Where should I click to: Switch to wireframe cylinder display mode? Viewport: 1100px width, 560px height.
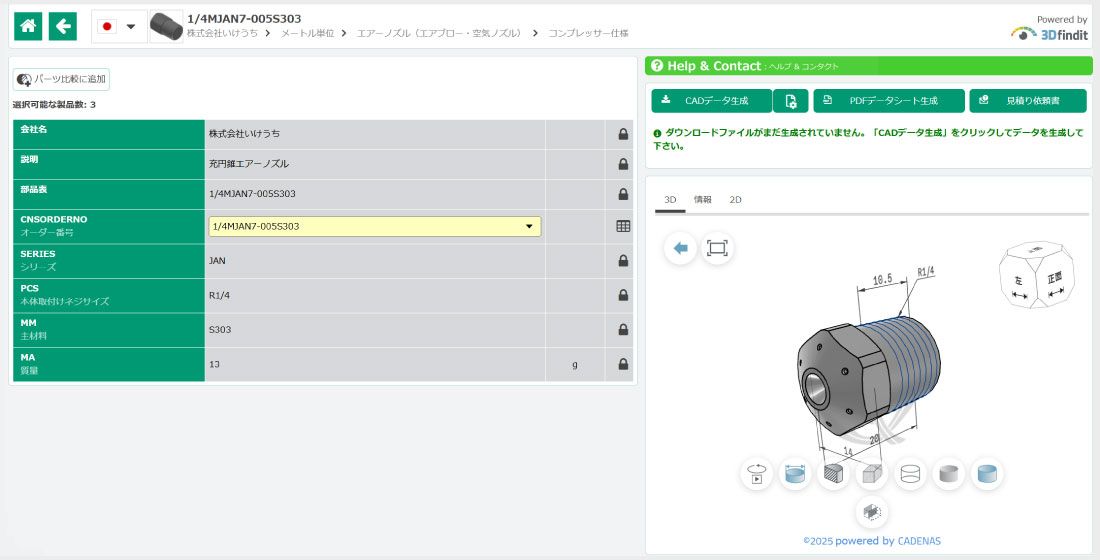point(910,474)
